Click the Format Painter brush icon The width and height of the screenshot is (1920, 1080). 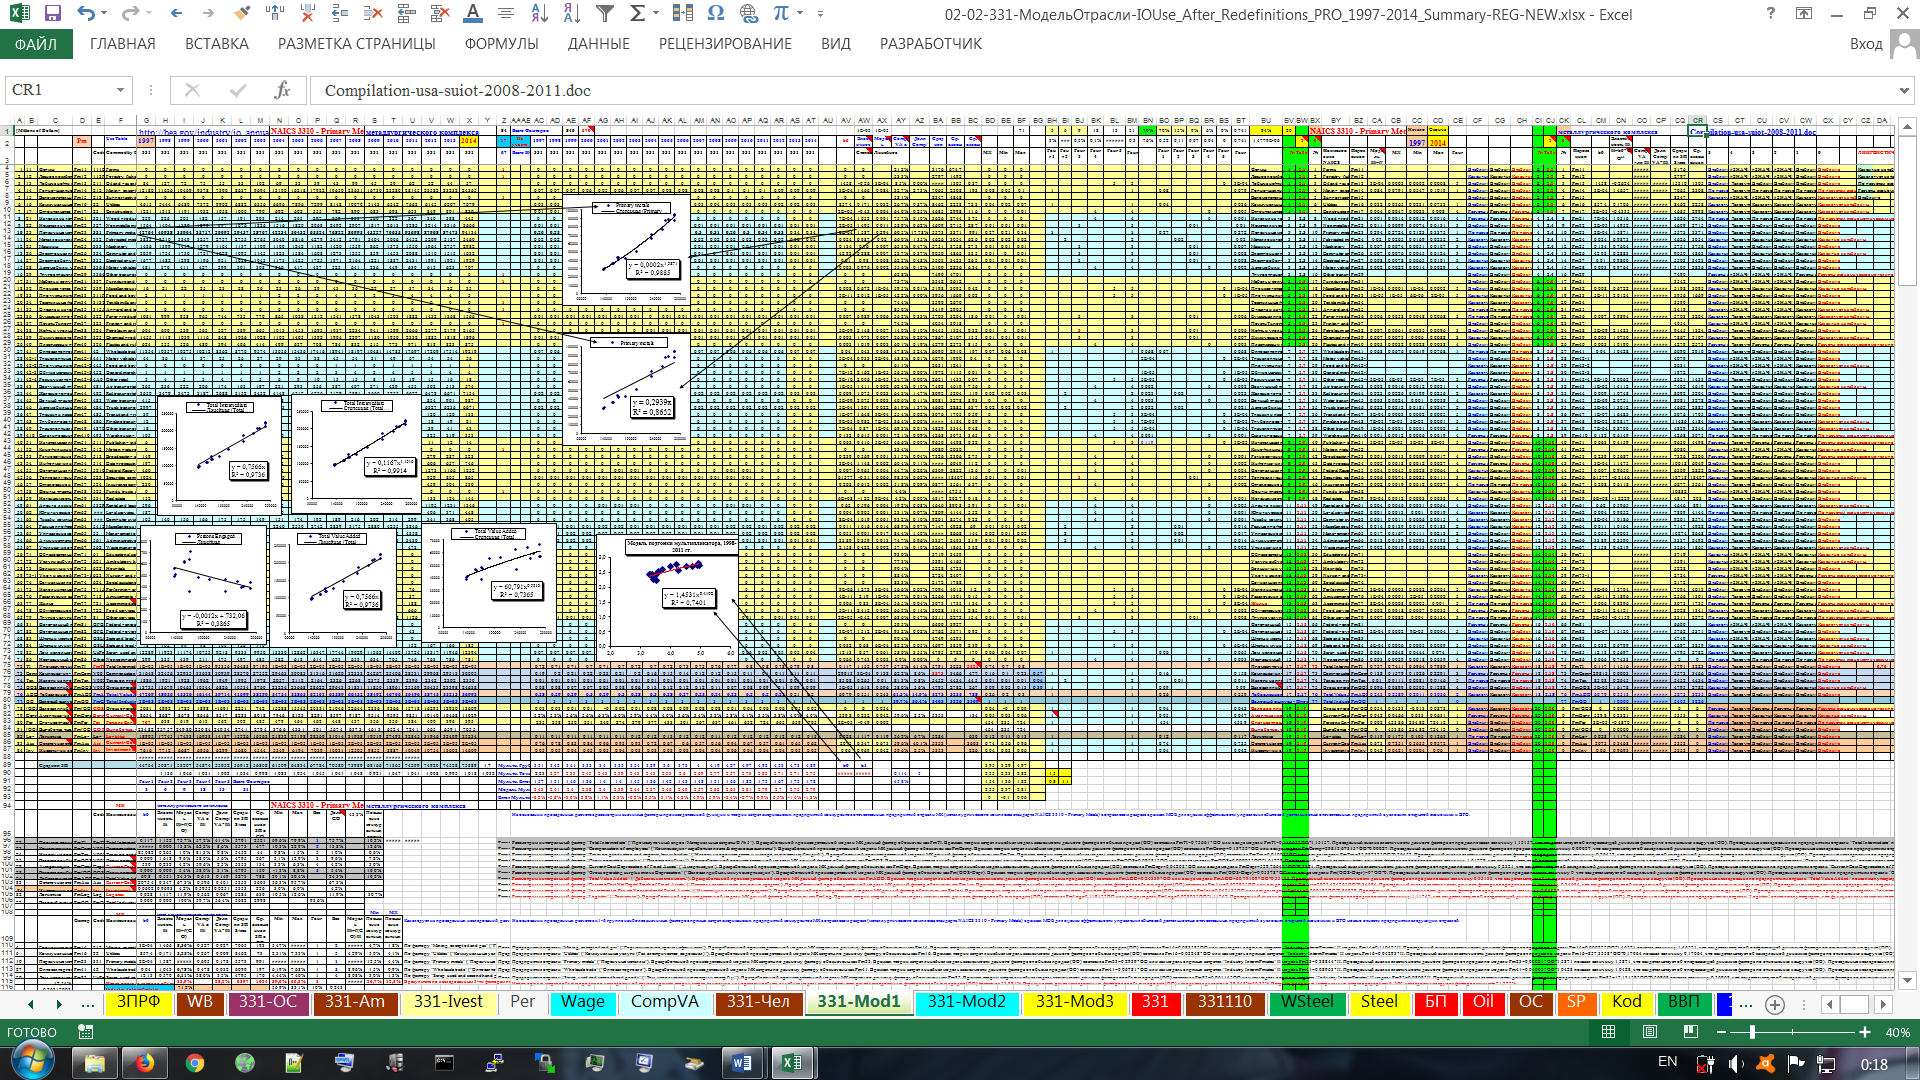[x=241, y=14]
